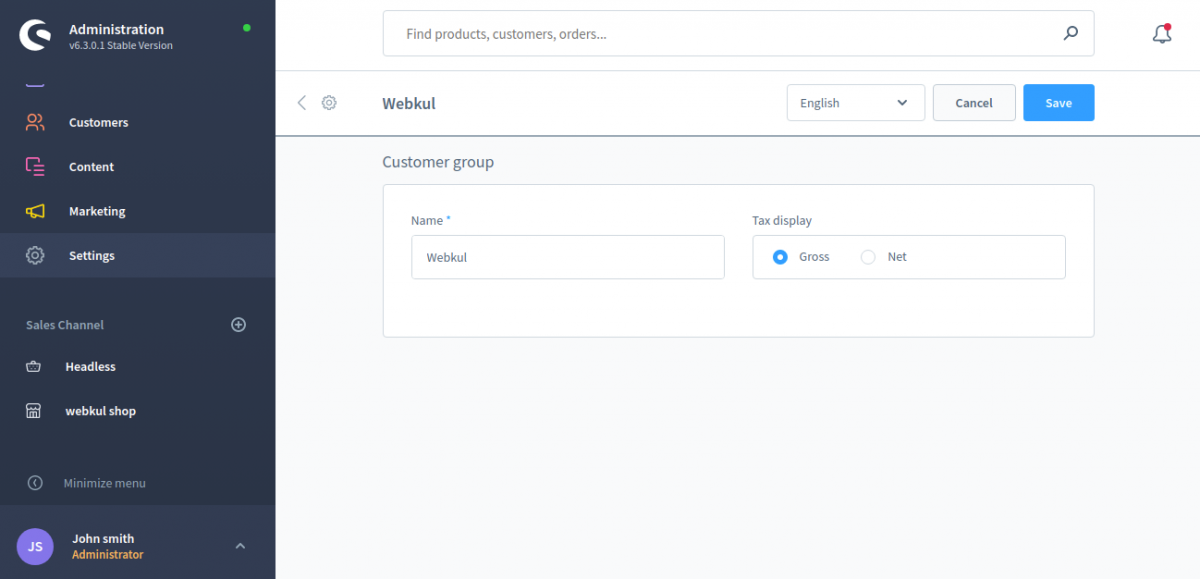Screen dimensions: 1200x579
Task: Open the Marketing menu
Action: tap(97, 212)
